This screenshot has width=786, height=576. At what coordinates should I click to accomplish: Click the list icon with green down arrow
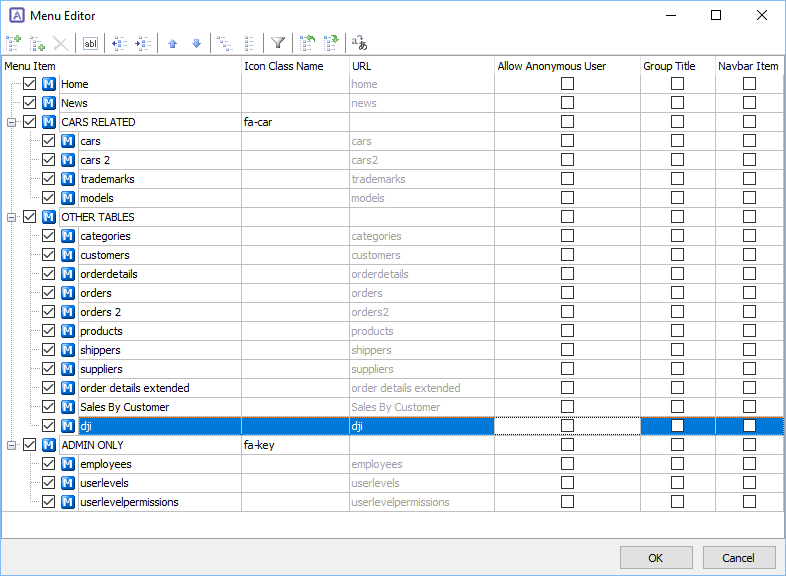(x=331, y=43)
